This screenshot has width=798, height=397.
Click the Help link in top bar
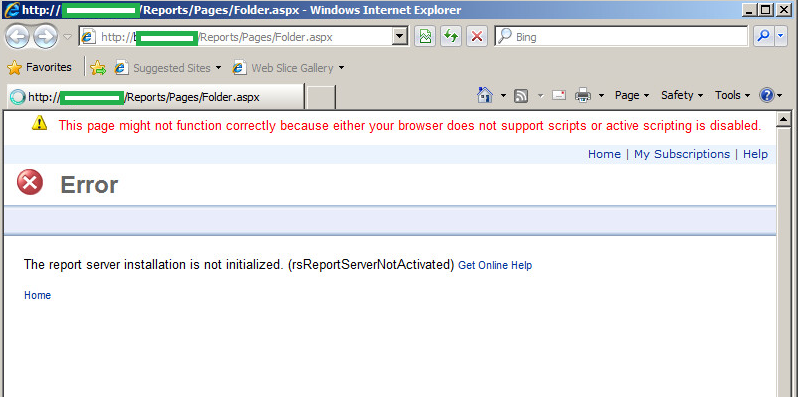click(x=755, y=154)
